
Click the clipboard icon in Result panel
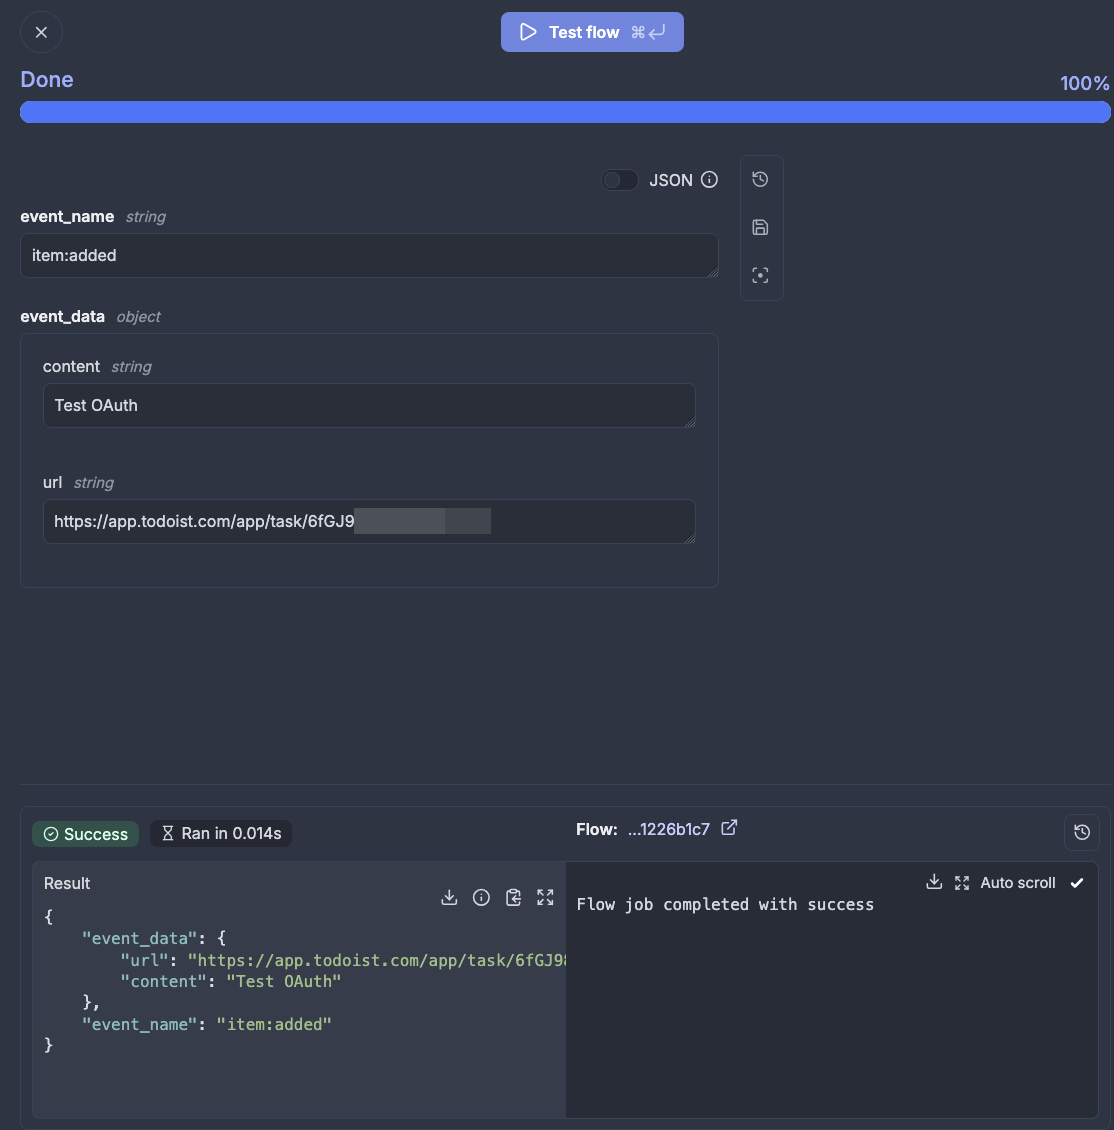[x=513, y=897]
